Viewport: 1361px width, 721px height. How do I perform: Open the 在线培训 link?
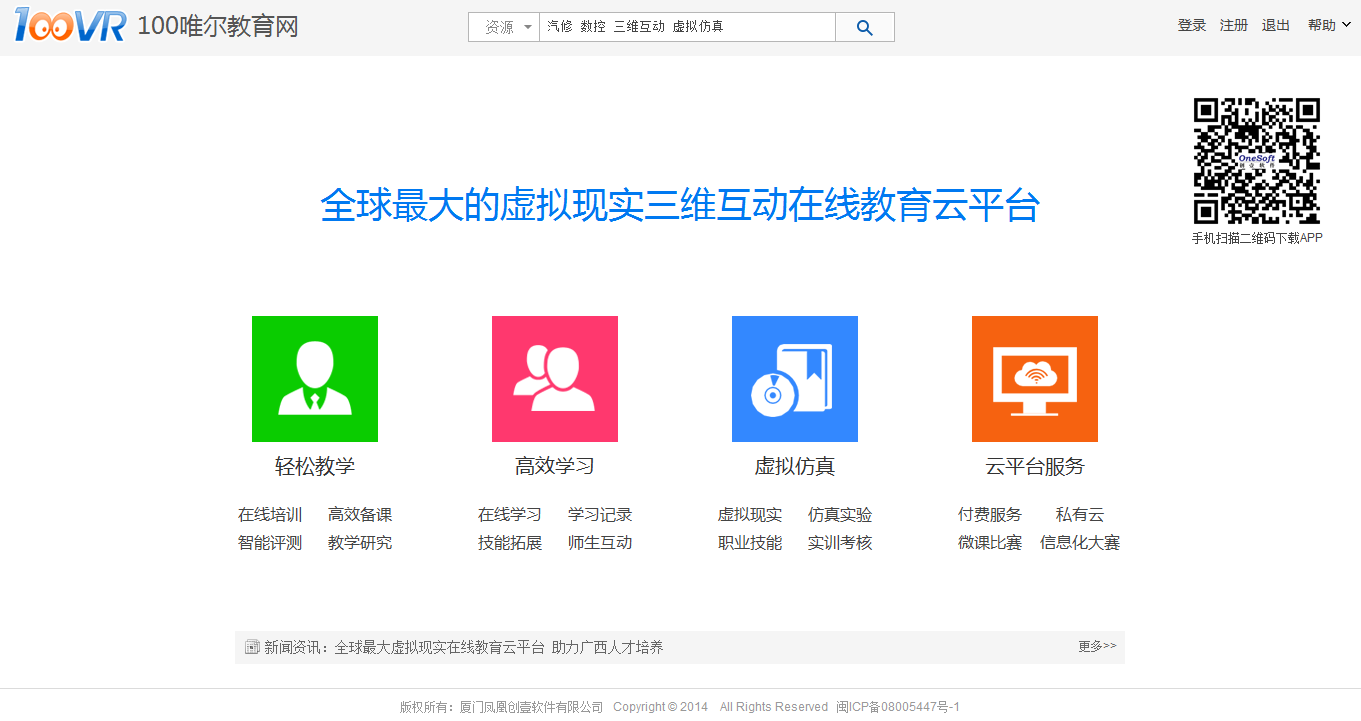[x=270, y=515]
